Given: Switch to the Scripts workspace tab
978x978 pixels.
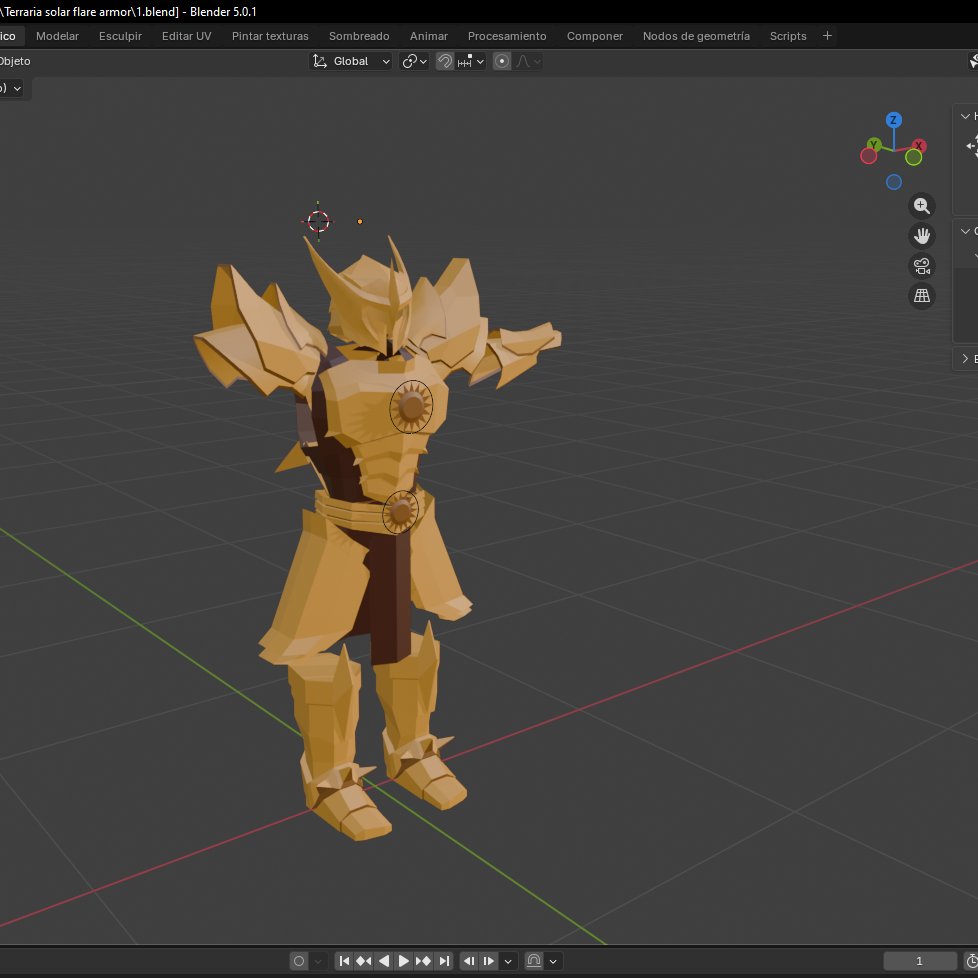Looking at the screenshot, I should [x=788, y=36].
